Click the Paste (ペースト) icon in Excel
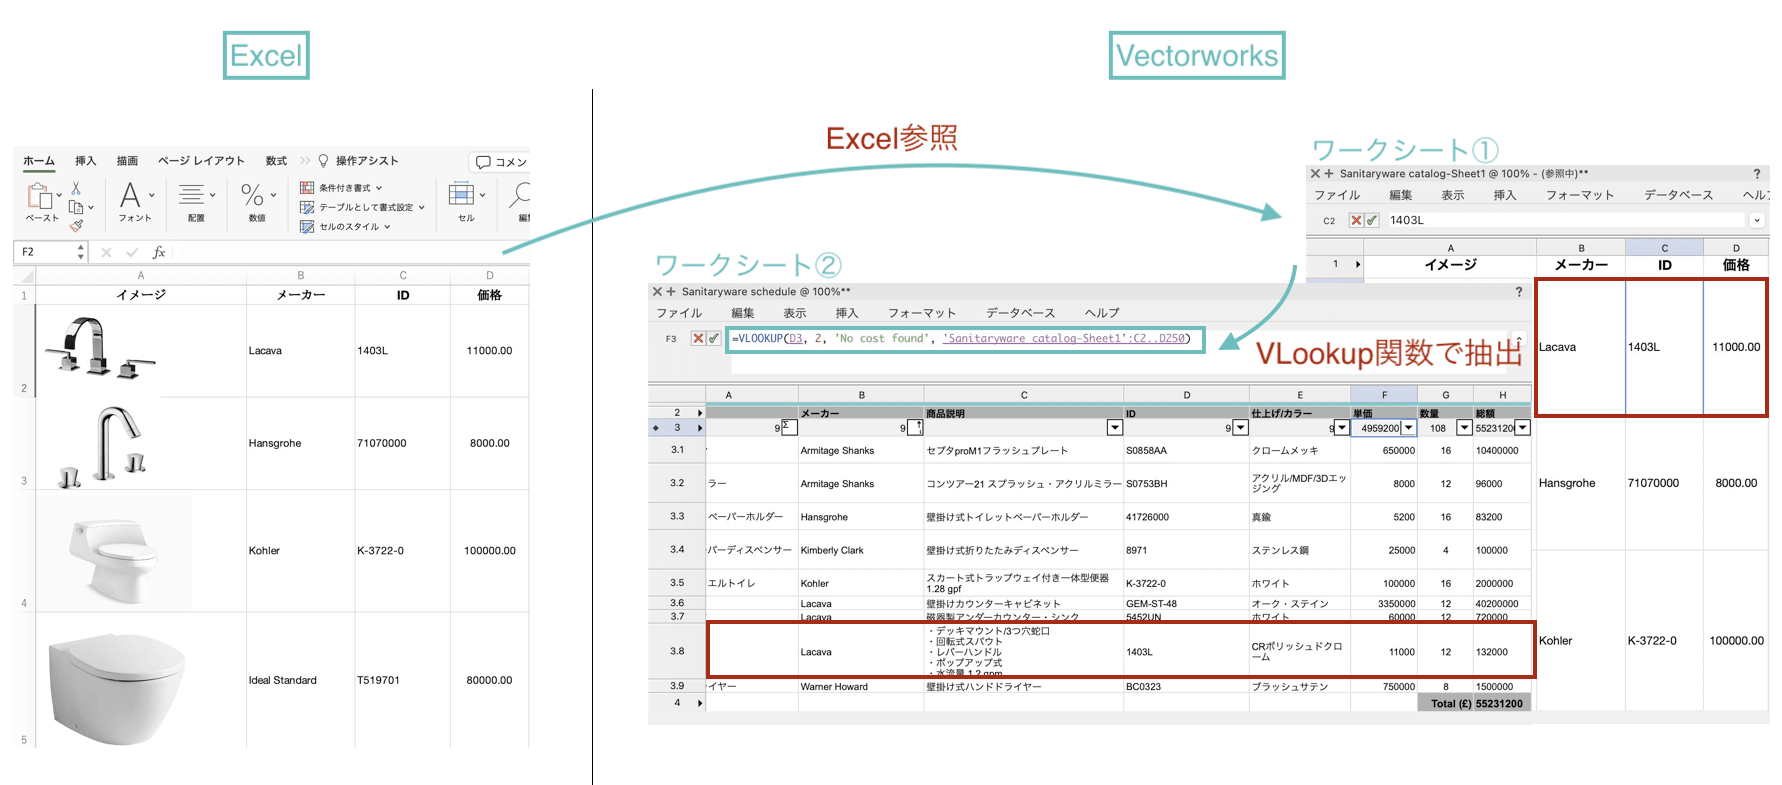1782x785 pixels. coord(38,195)
